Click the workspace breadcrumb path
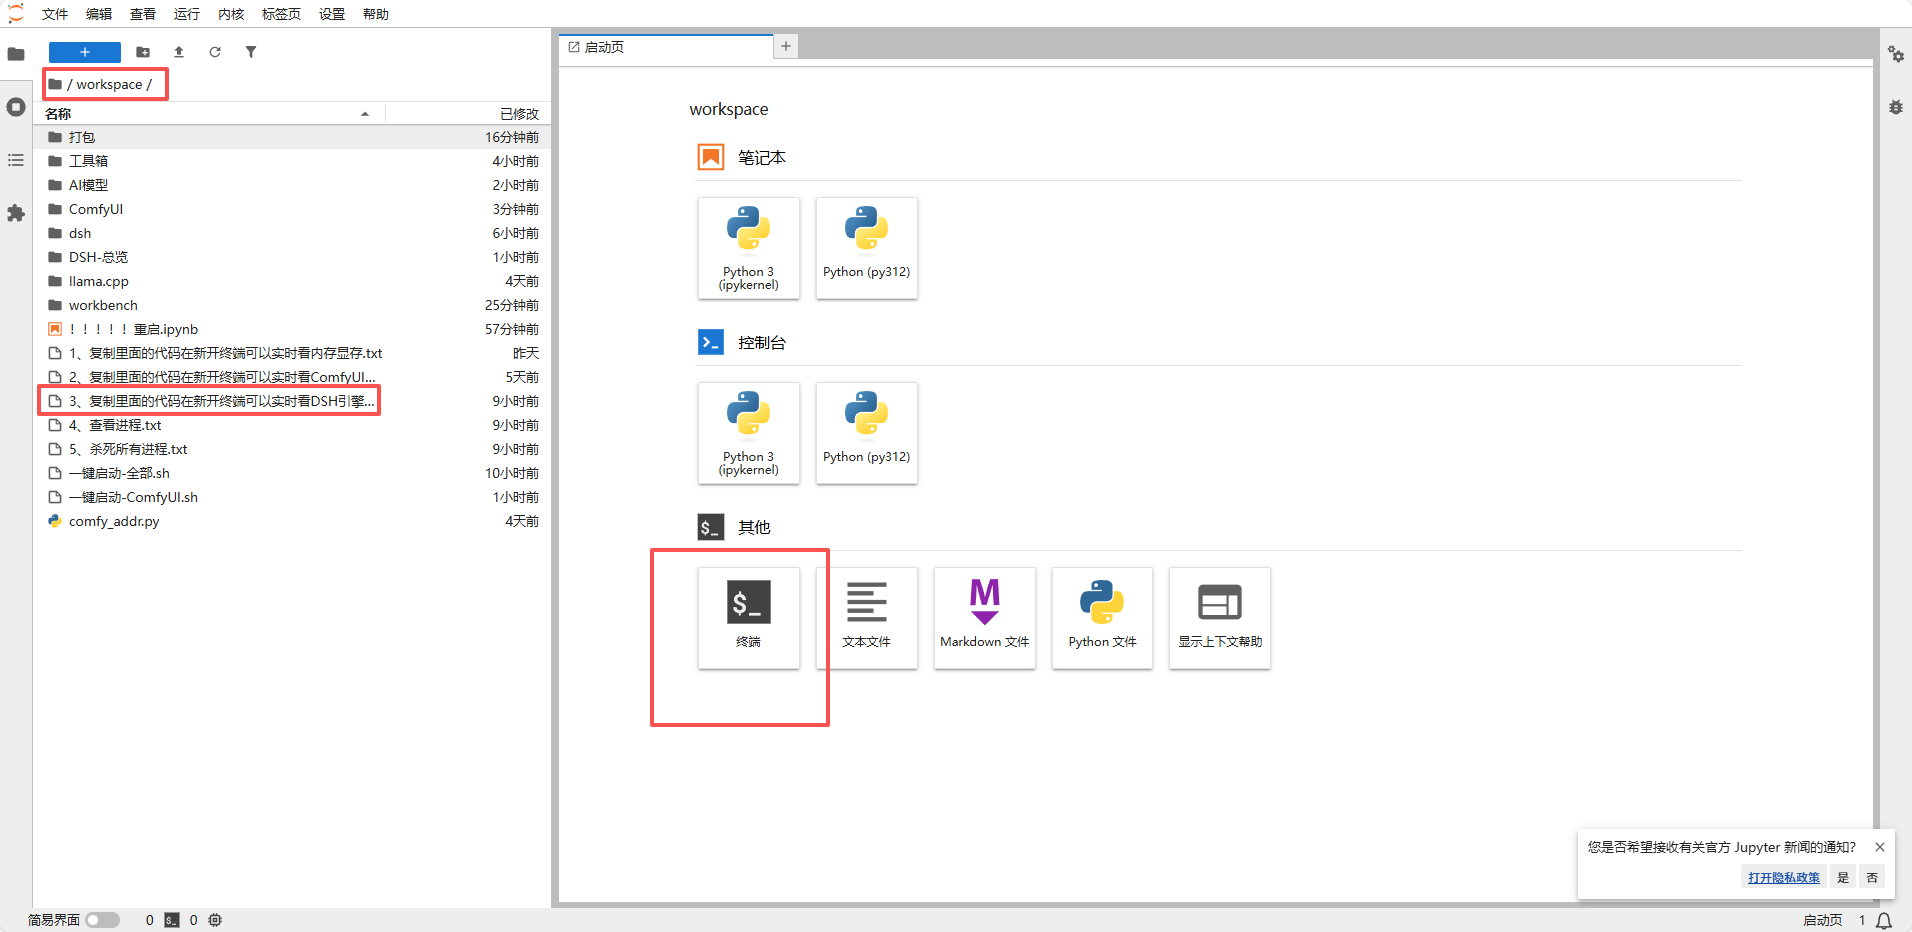The height and width of the screenshot is (932, 1912). (109, 84)
